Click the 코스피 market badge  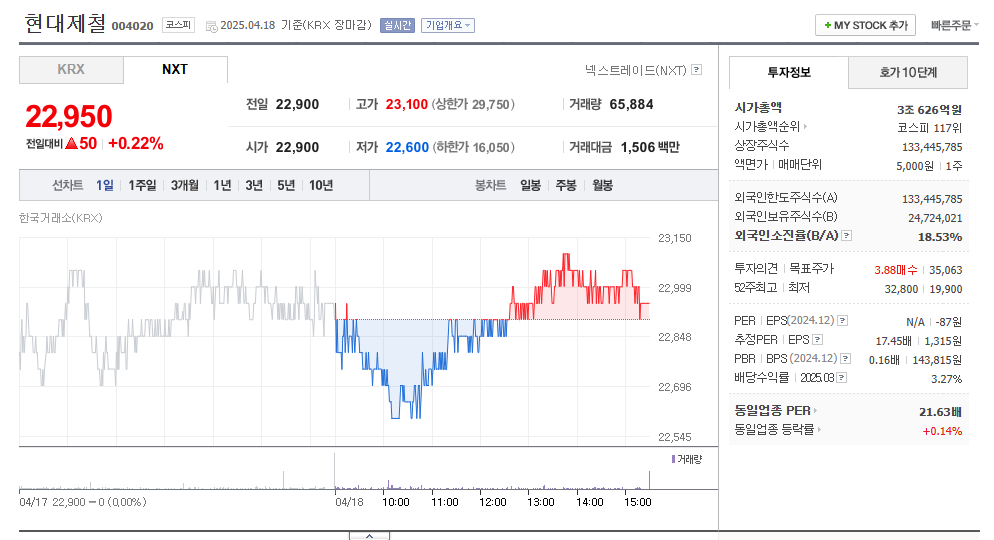178,25
